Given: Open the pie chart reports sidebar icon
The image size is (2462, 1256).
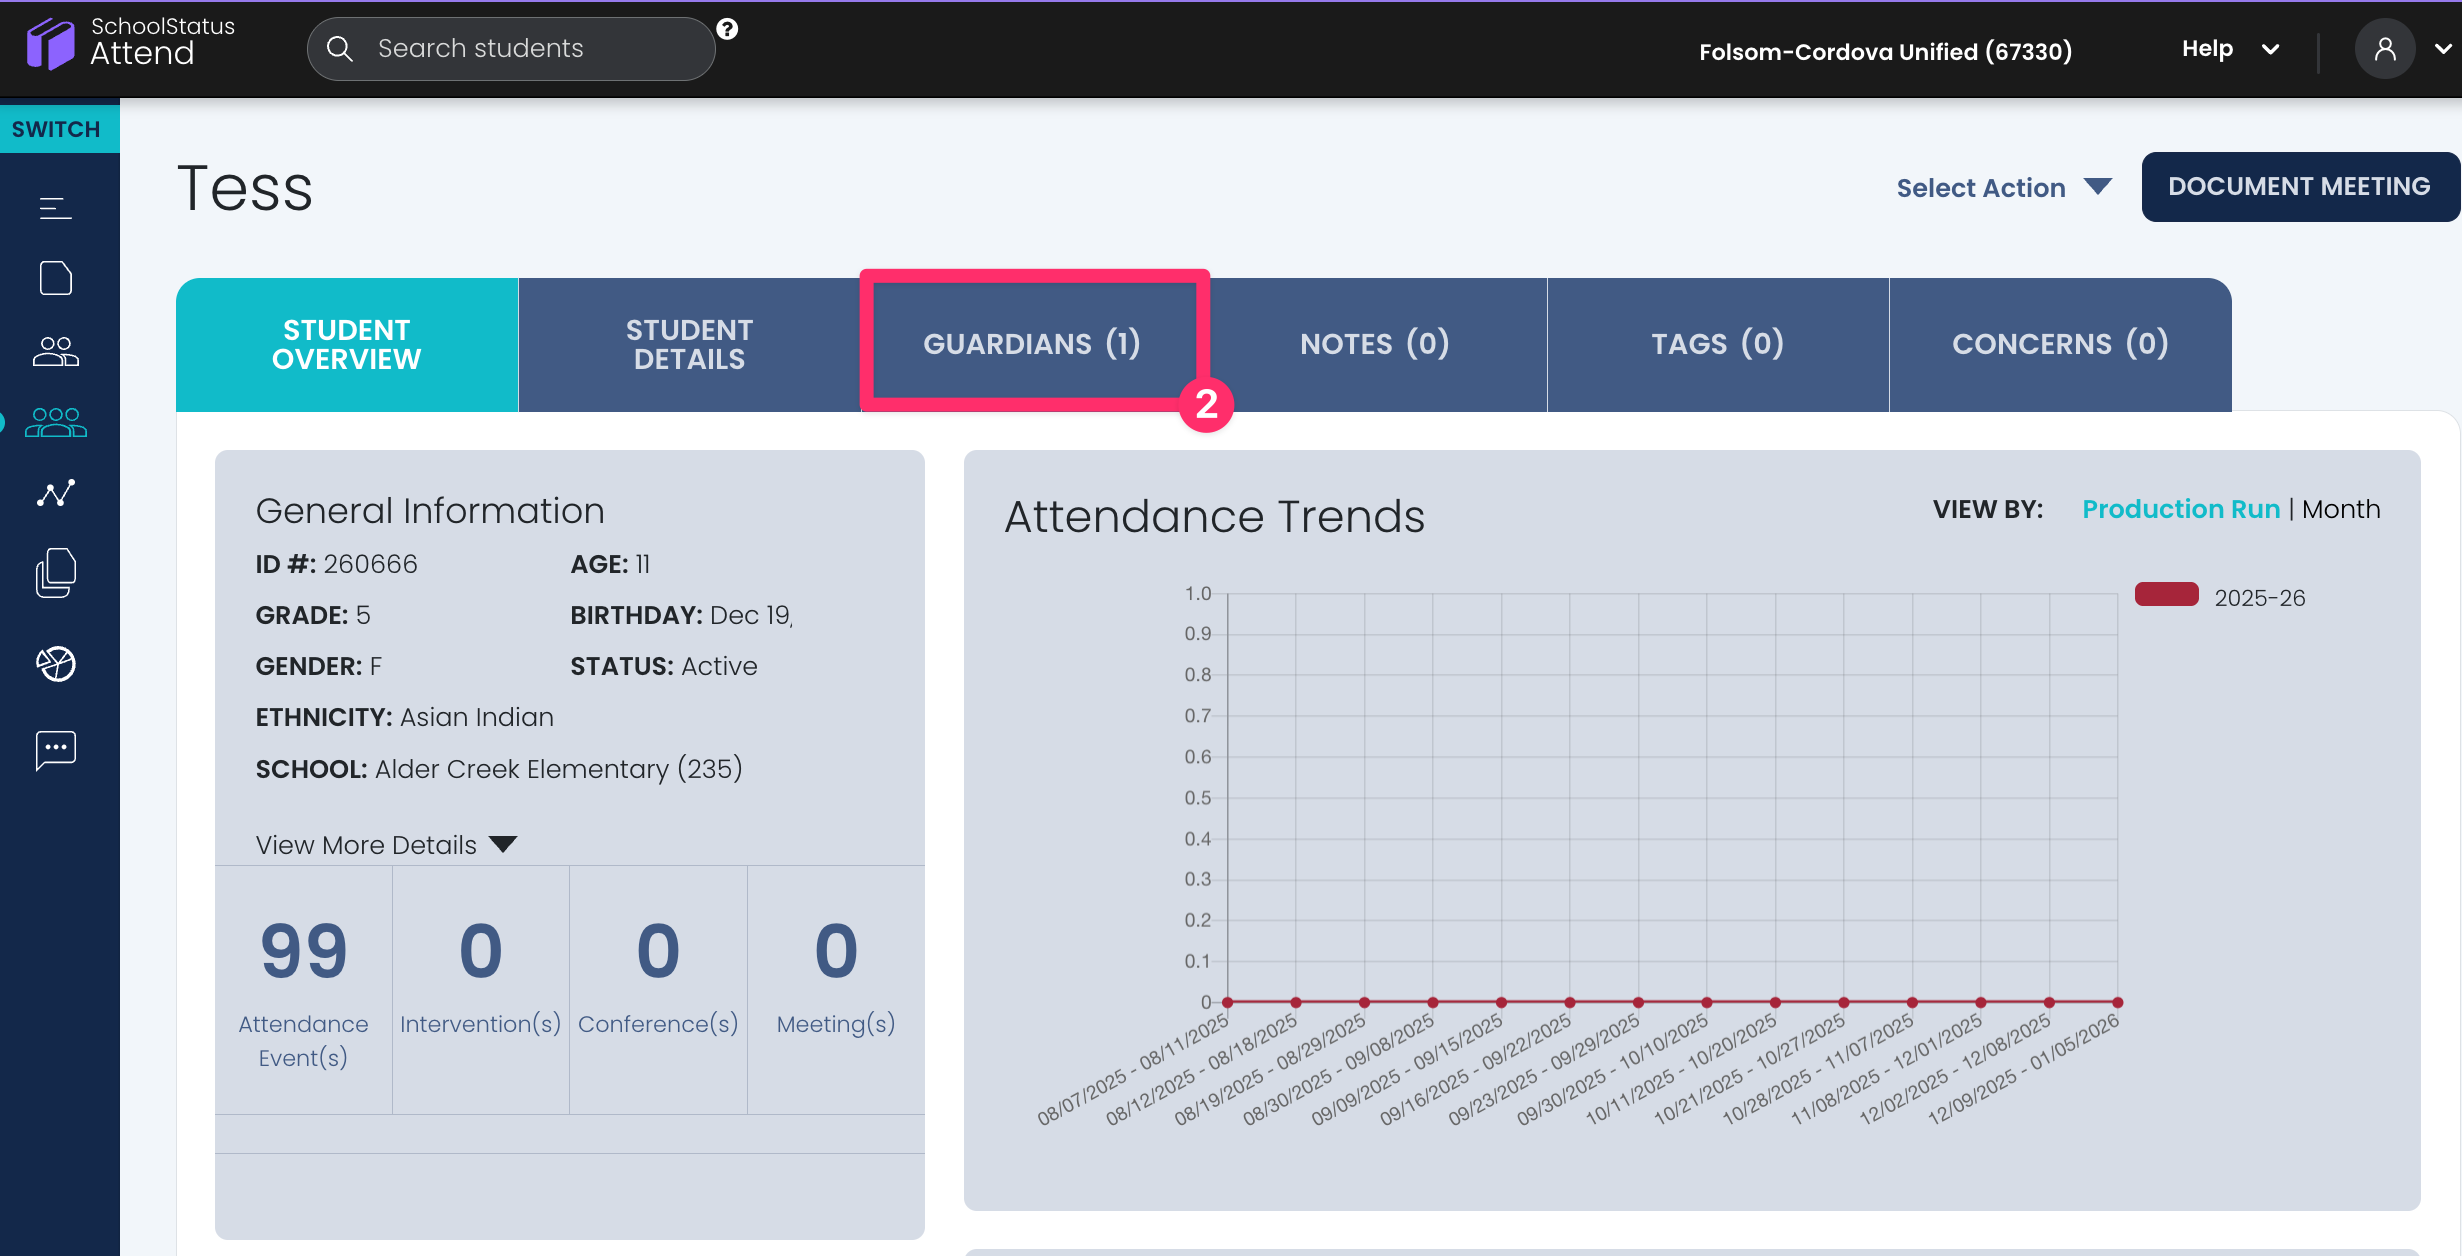Looking at the screenshot, I should [x=55, y=664].
